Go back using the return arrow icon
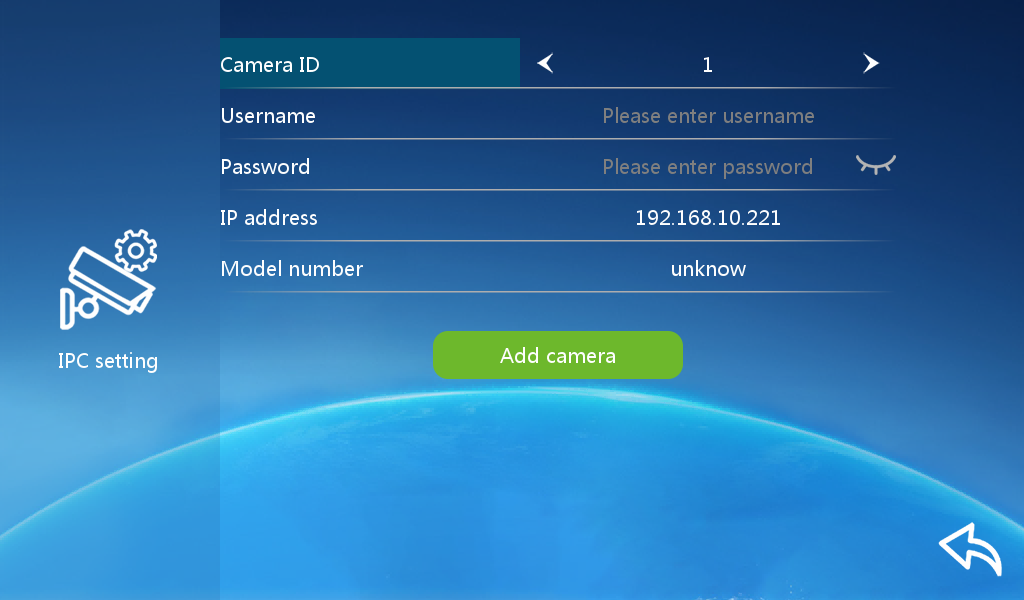 [970, 549]
